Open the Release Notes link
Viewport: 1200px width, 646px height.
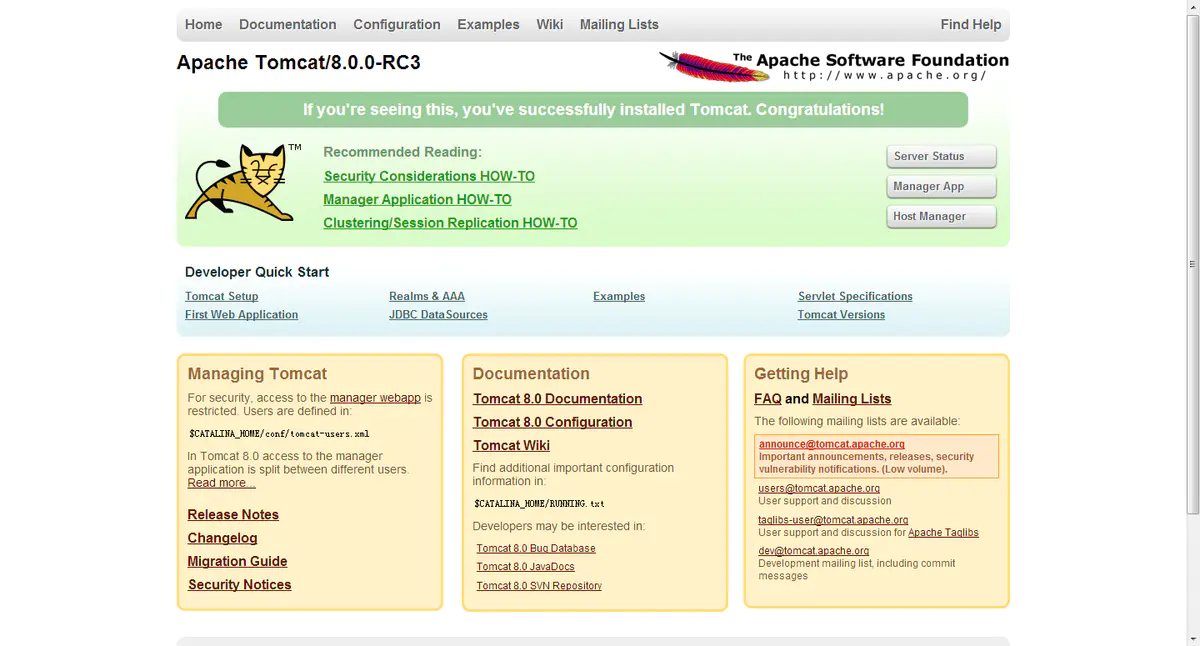[233, 515]
